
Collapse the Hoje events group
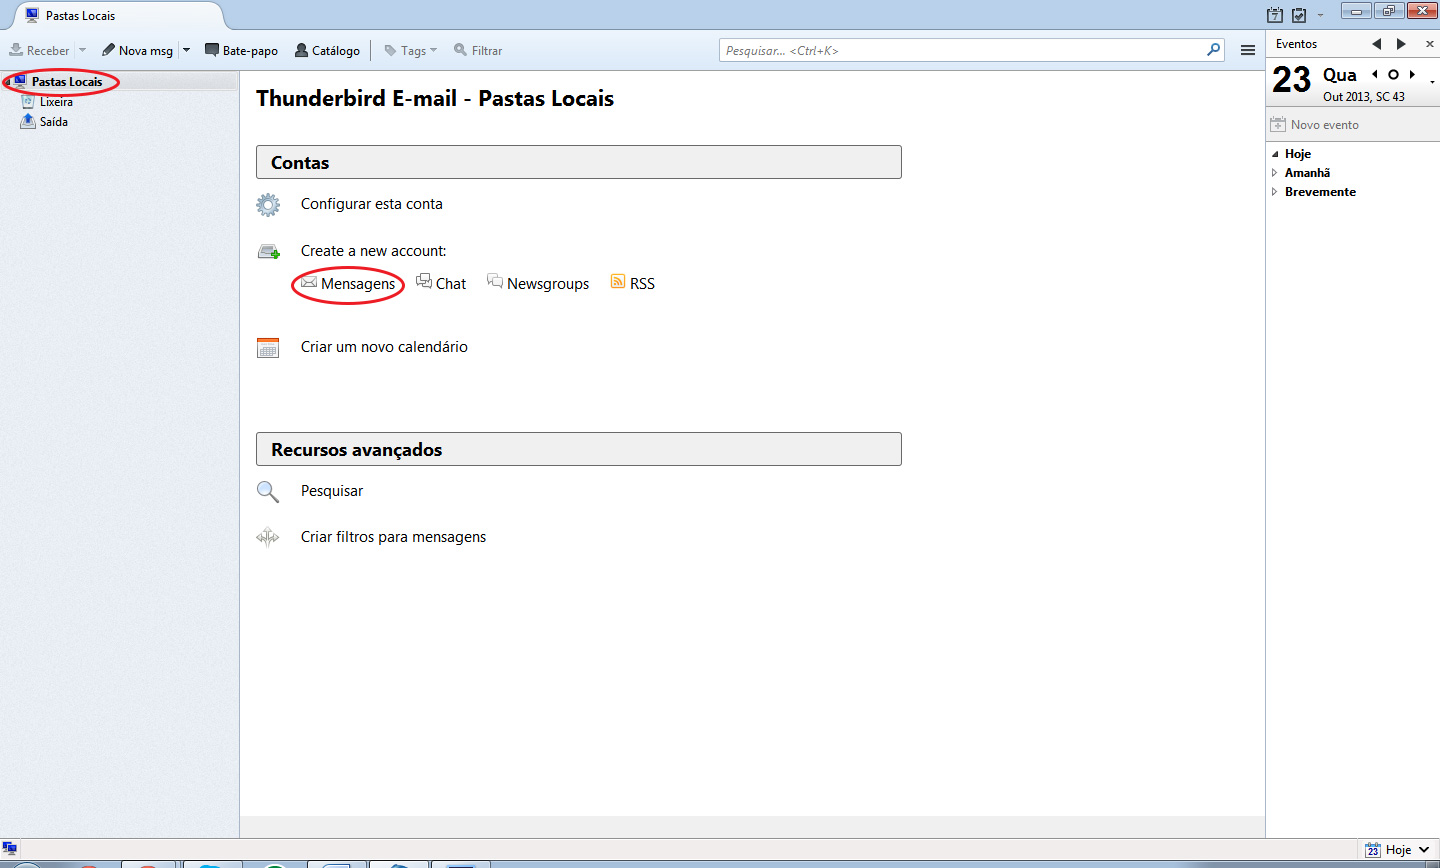click(x=1275, y=154)
